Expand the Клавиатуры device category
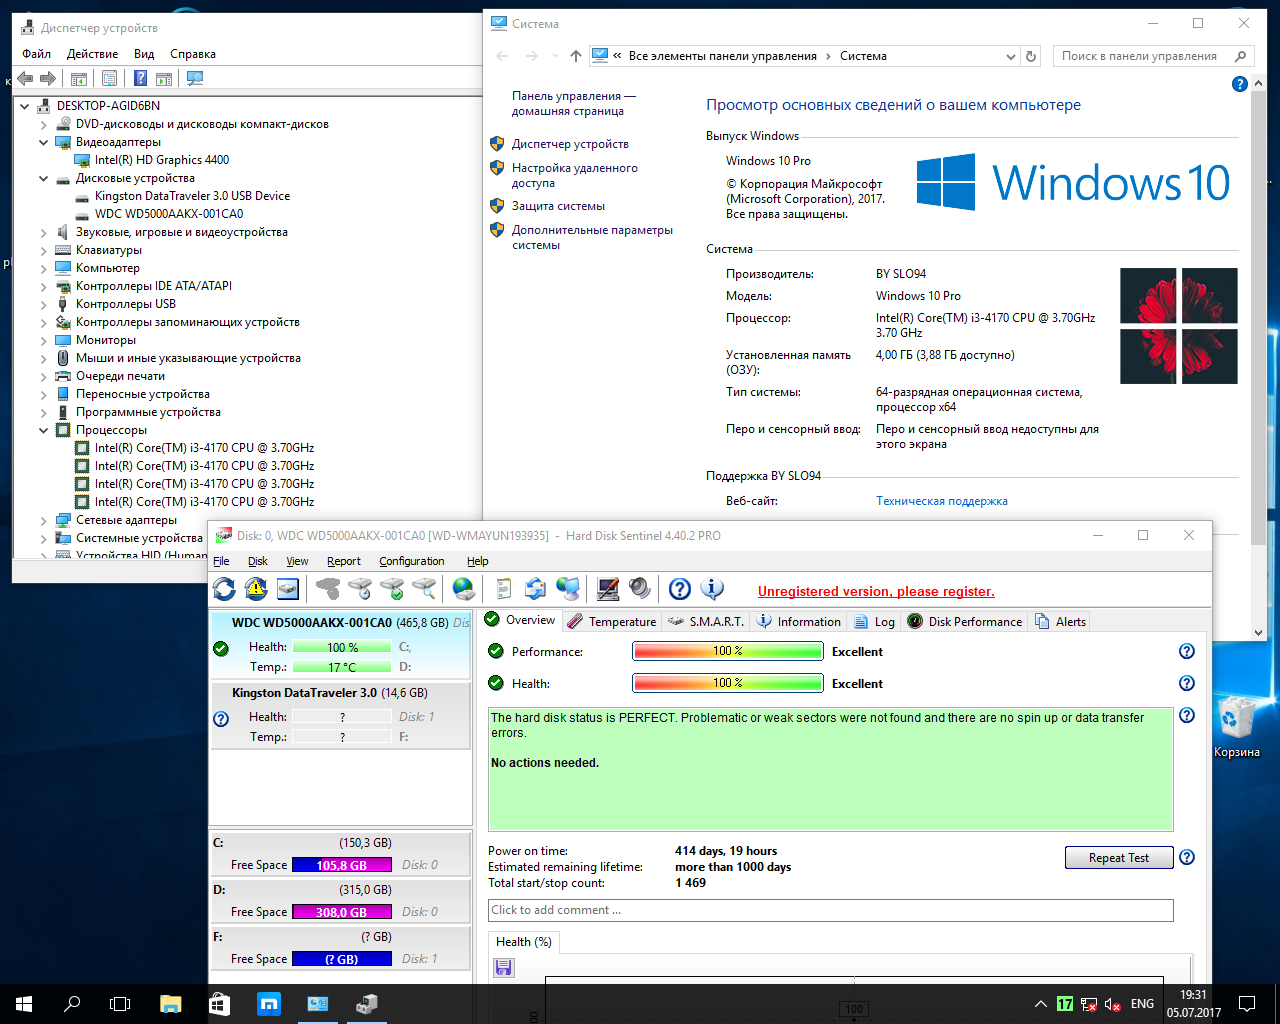 pos(44,251)
